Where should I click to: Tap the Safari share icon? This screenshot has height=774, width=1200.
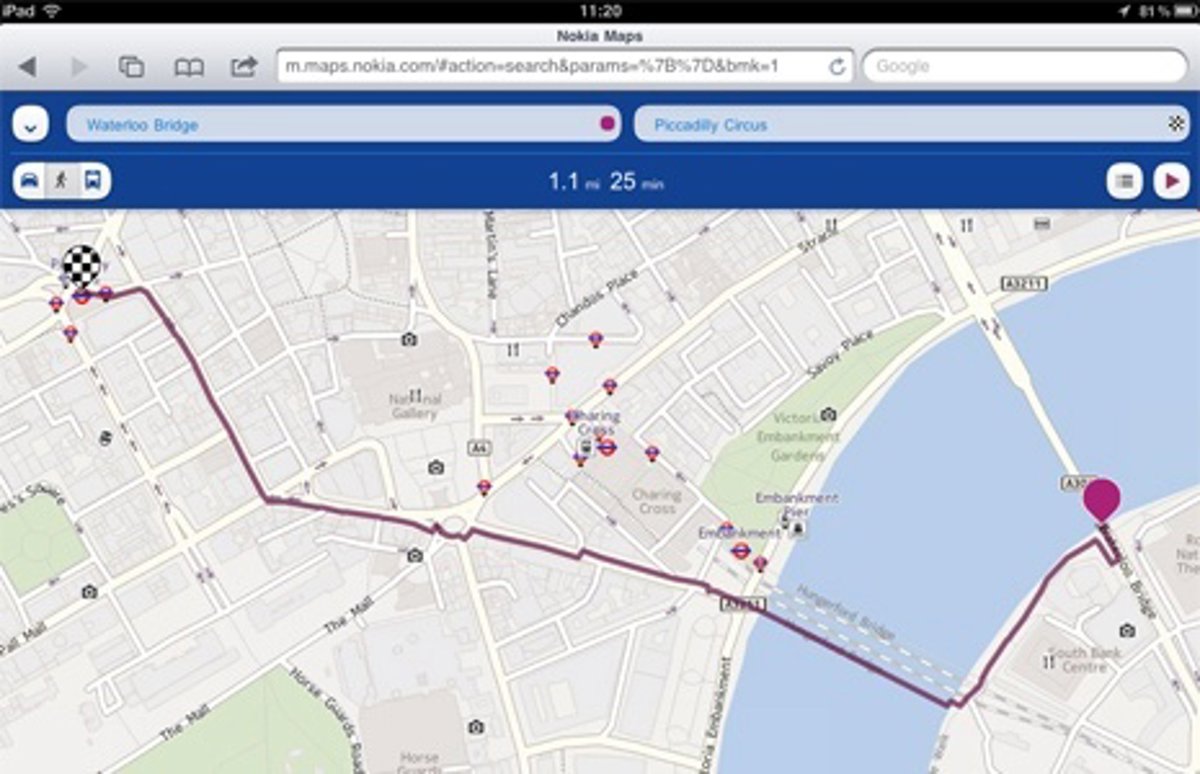(x=244, y=67)
